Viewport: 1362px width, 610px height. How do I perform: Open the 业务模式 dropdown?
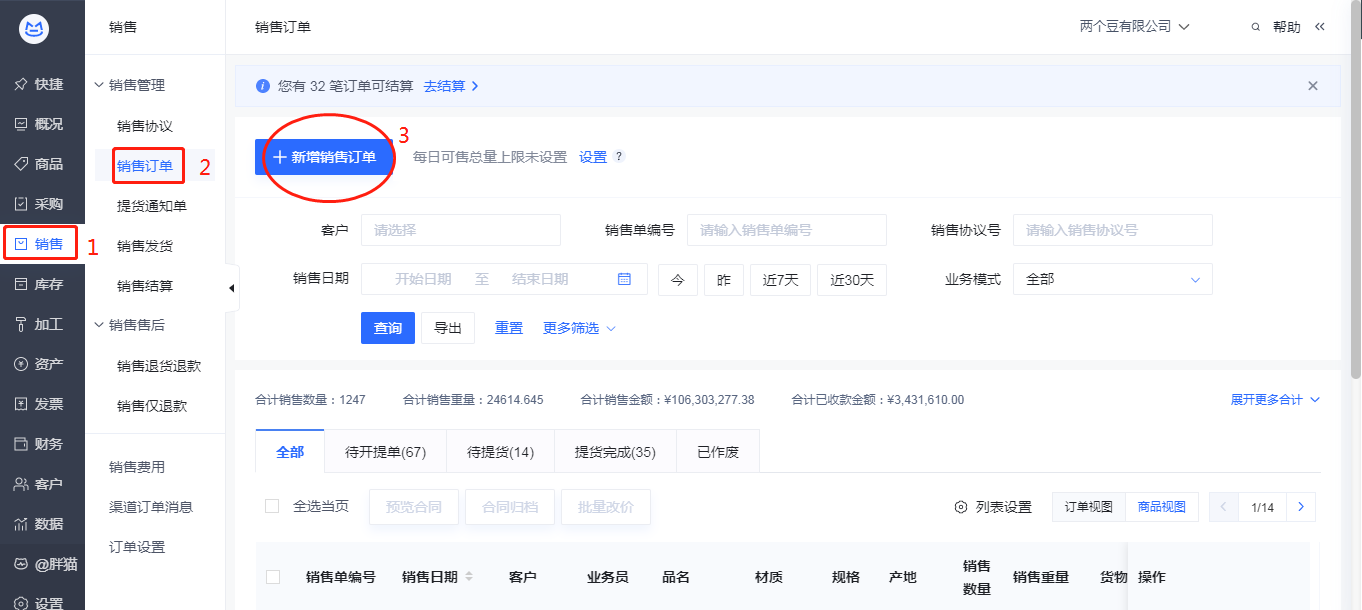click(x=1112, y=279)
